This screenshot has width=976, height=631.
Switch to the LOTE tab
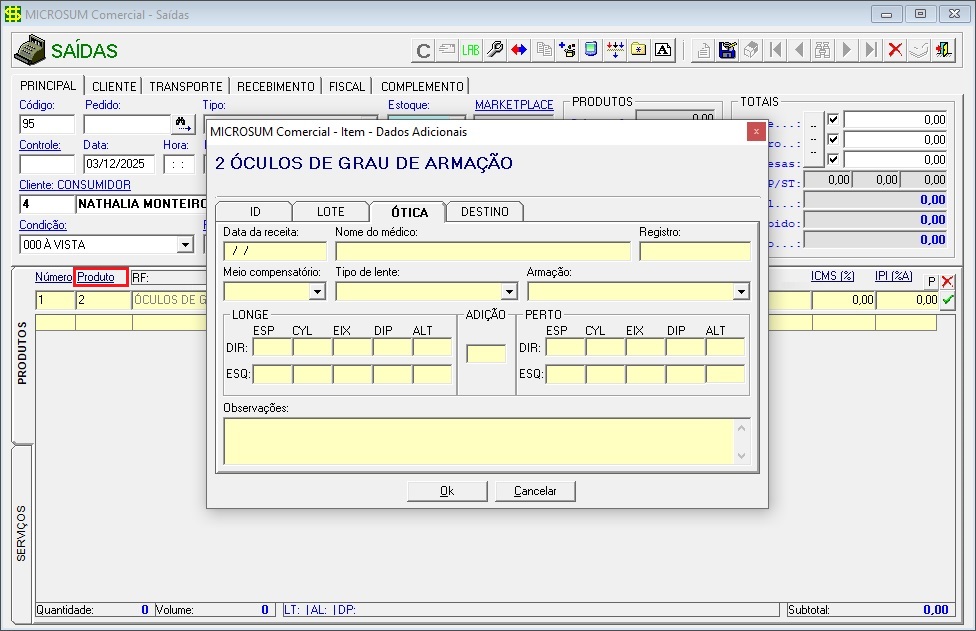click(x=330, y=212)
